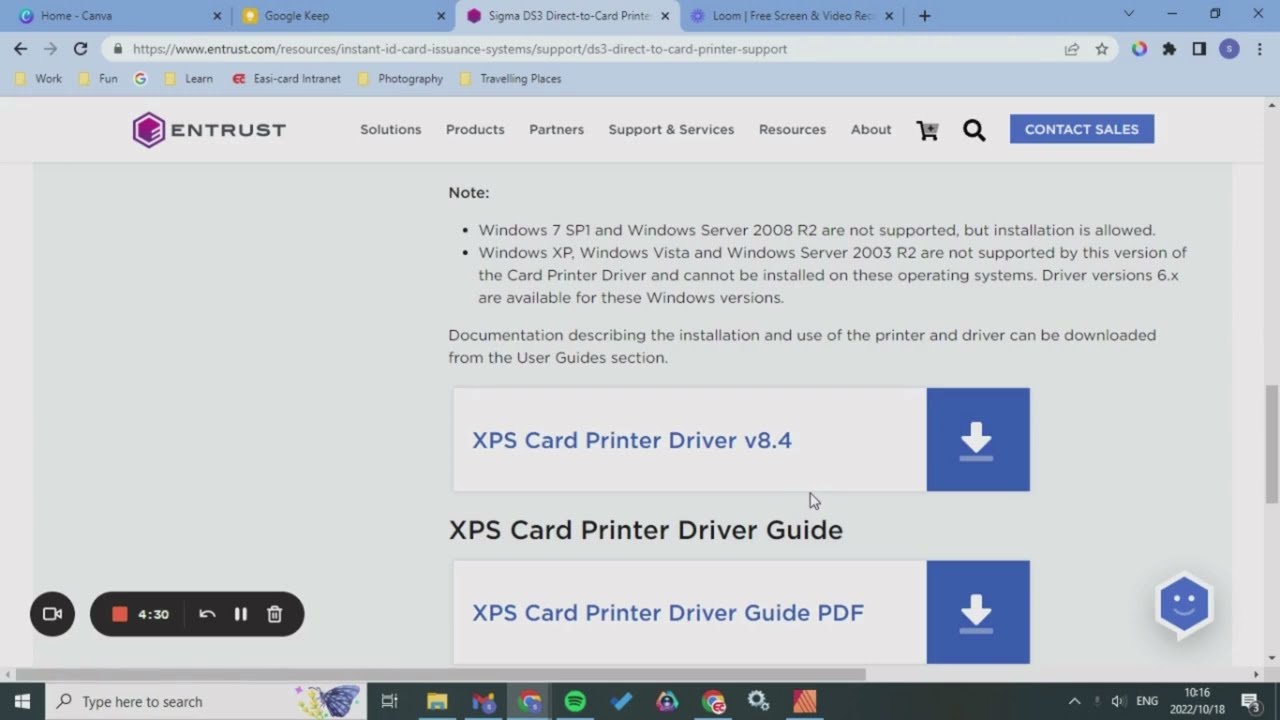Go forward in browser history

50,48
